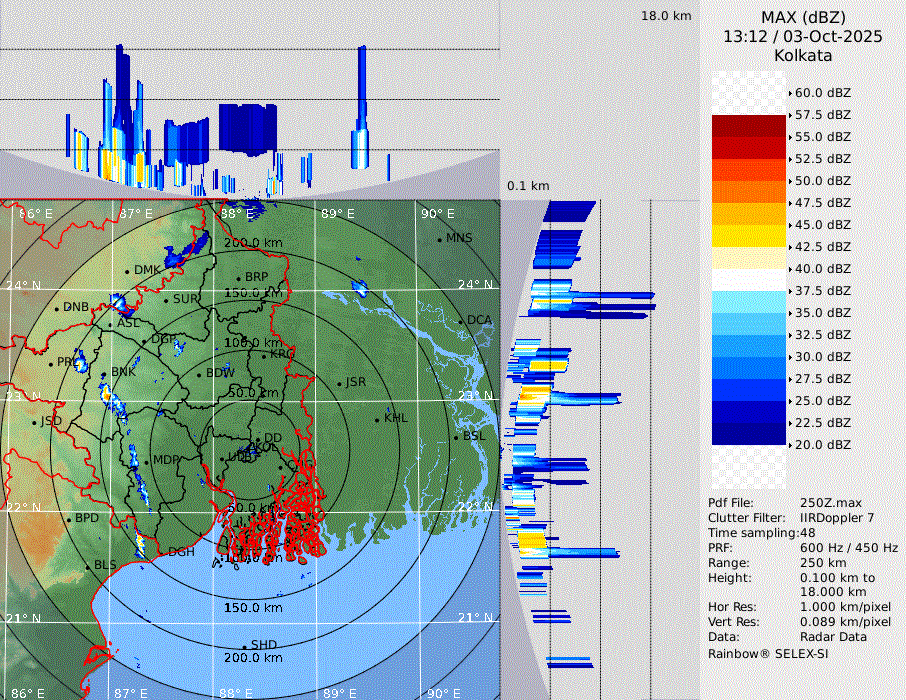The height and width of the screenshot is (700, 906).
Task: Click the arrow beside 60.0 dBZ label
Action: (x=790, y=93)
